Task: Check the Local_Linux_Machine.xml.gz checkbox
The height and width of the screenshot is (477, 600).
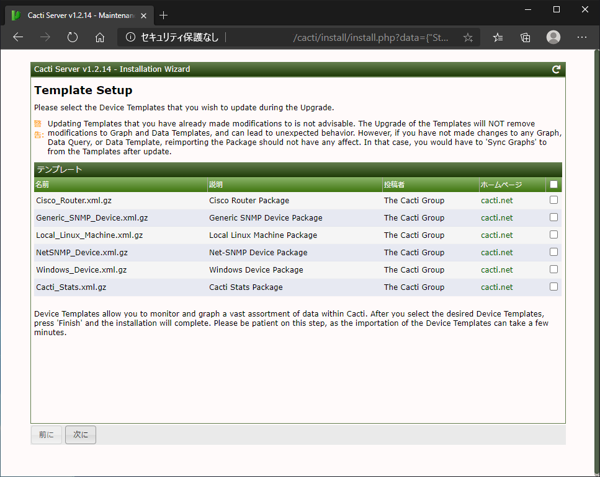Action: [x=553, y=234]
